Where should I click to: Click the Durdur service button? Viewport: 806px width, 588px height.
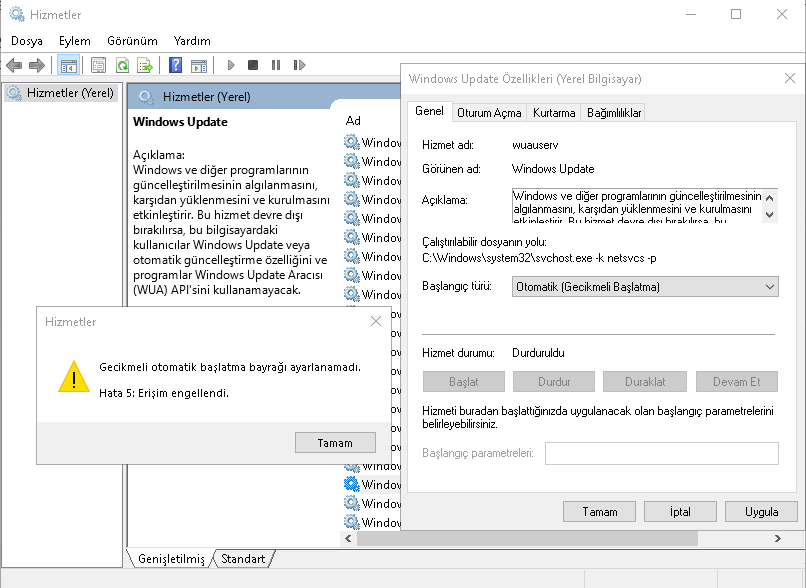554,382
